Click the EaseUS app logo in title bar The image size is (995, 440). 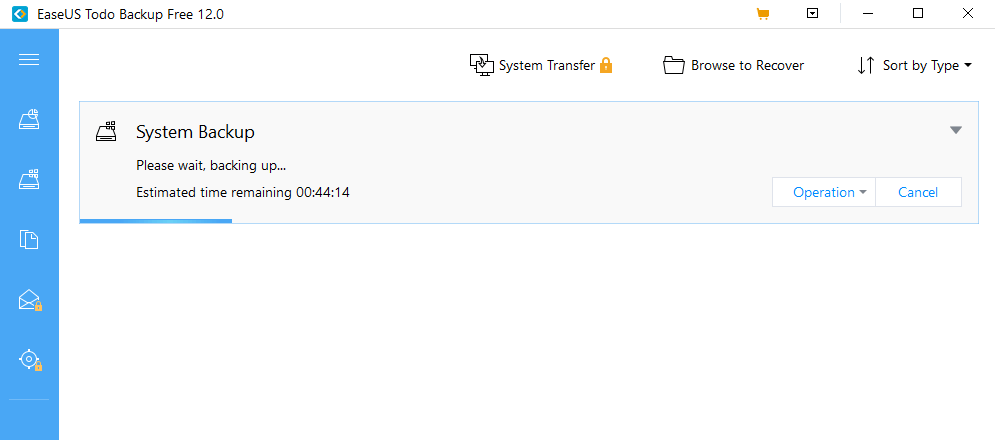(x=13, y=14)
